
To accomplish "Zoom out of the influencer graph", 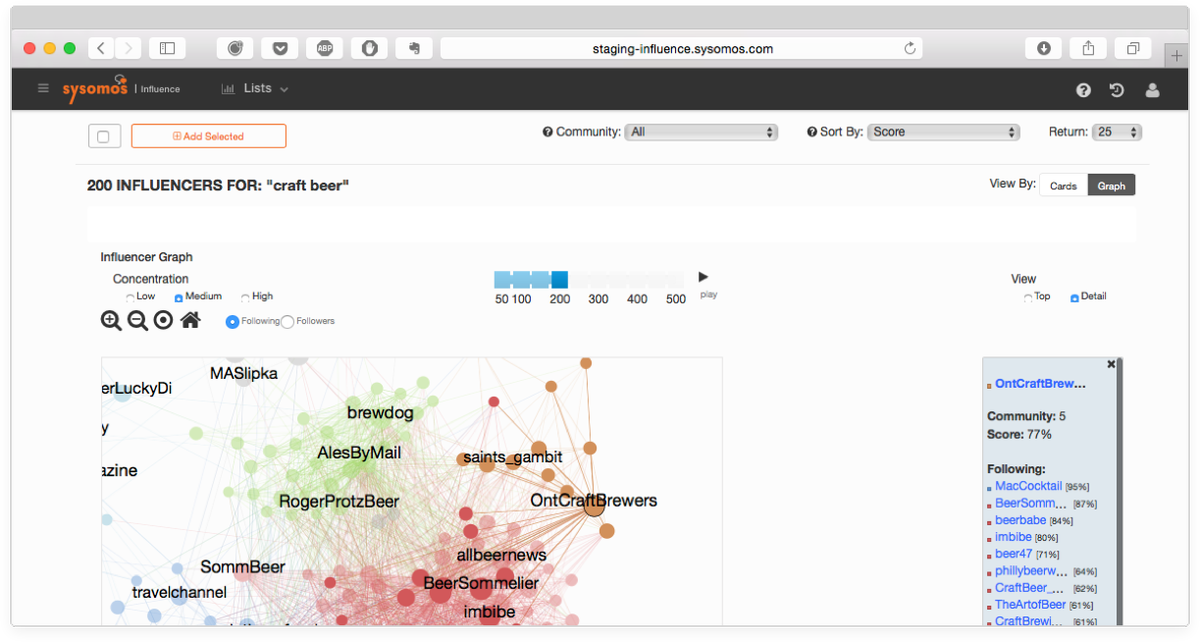I will [x=138, y=320].
